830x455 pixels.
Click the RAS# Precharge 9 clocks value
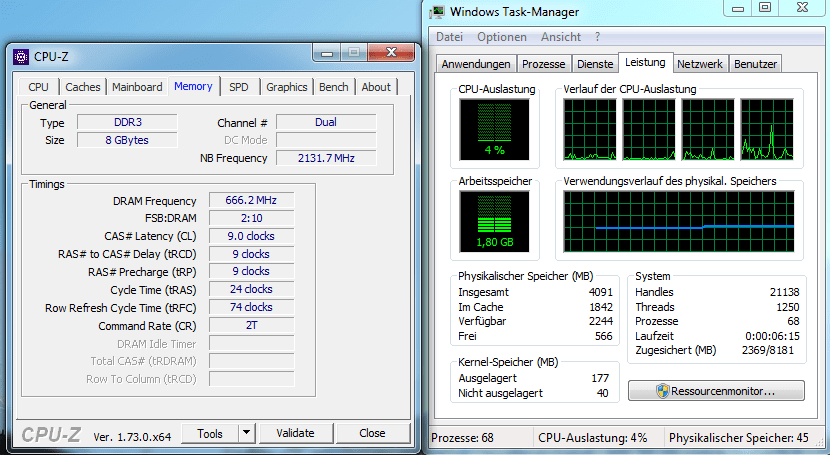pyautogui.click(x=251, y=271)
